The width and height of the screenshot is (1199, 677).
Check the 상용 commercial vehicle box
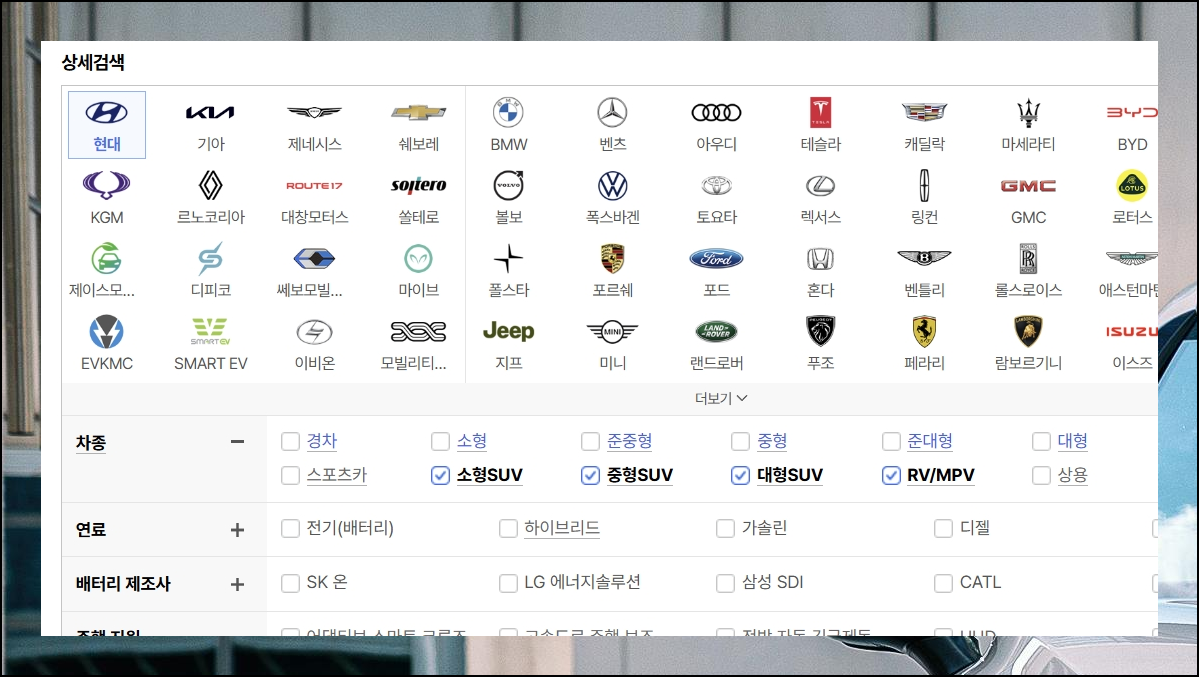click(x=1041, y=475)
